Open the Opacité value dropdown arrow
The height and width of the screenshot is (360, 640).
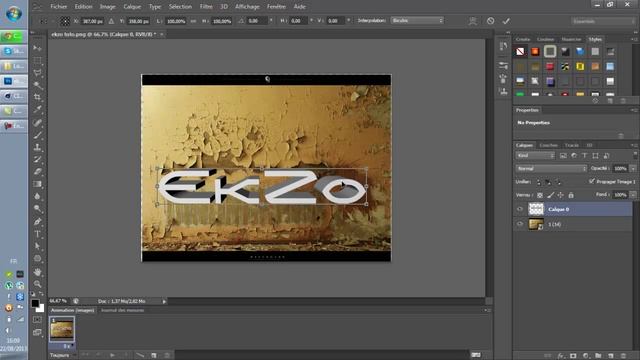(x=633, y=168)
